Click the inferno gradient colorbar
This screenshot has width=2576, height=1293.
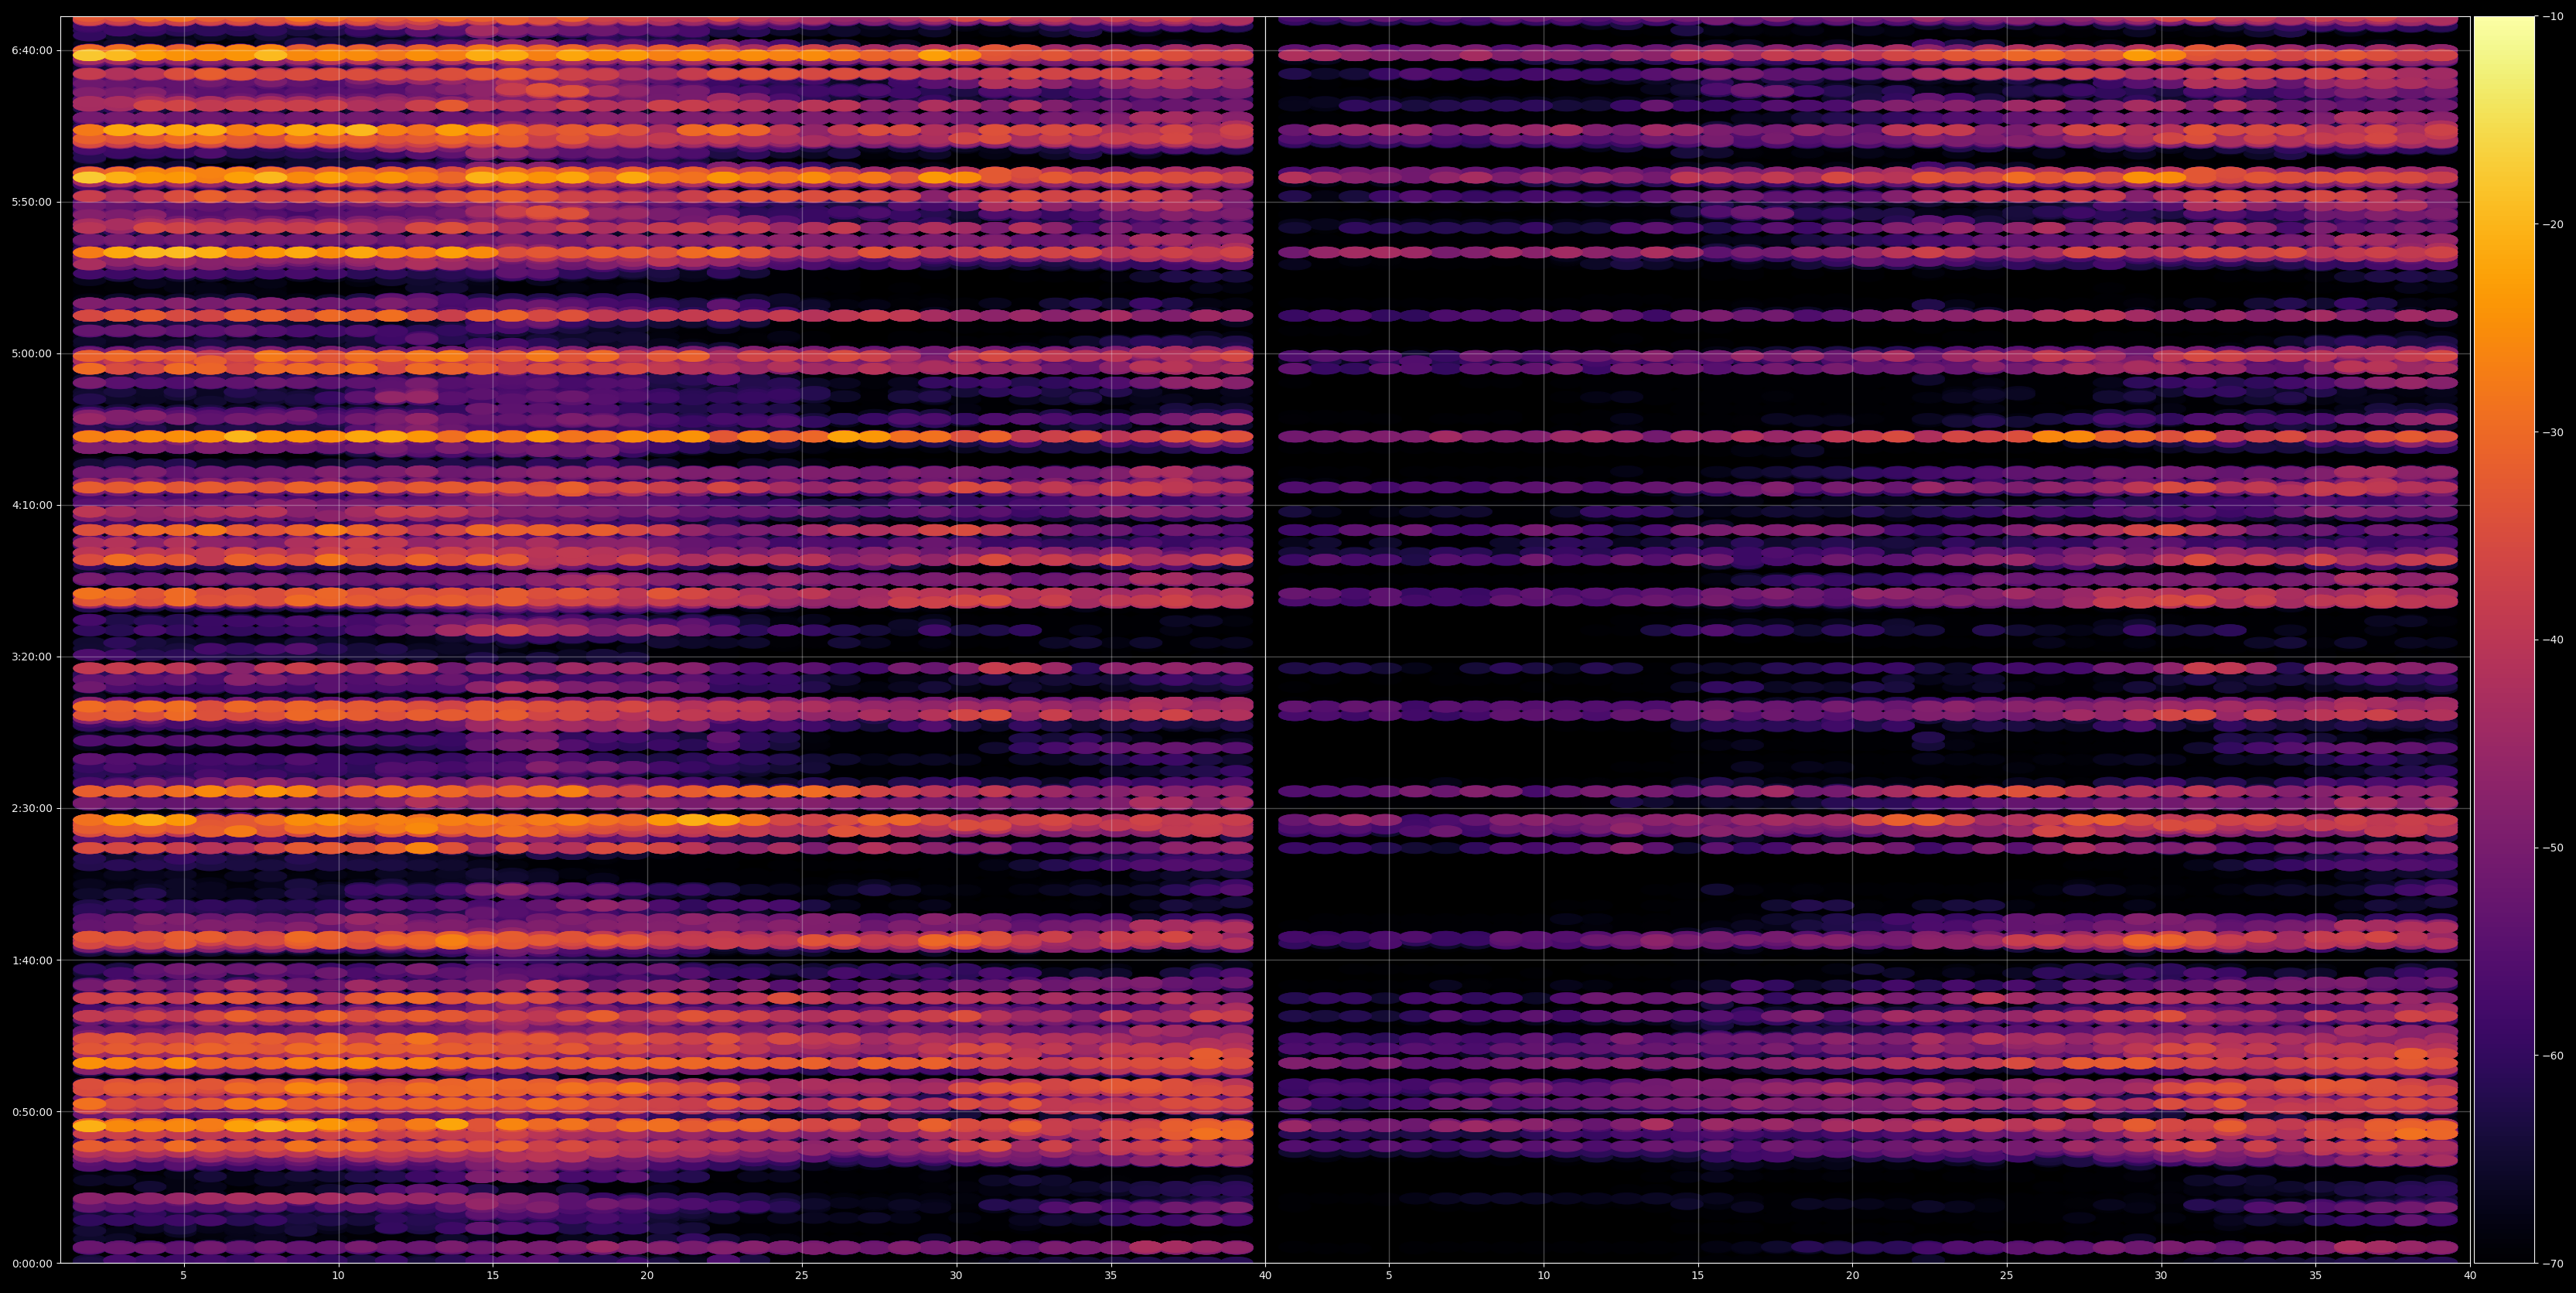[2504, 640]
